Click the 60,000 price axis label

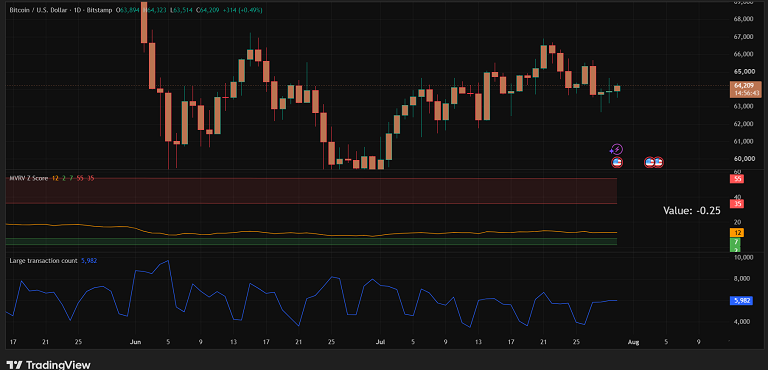click(x=743, y=159)
